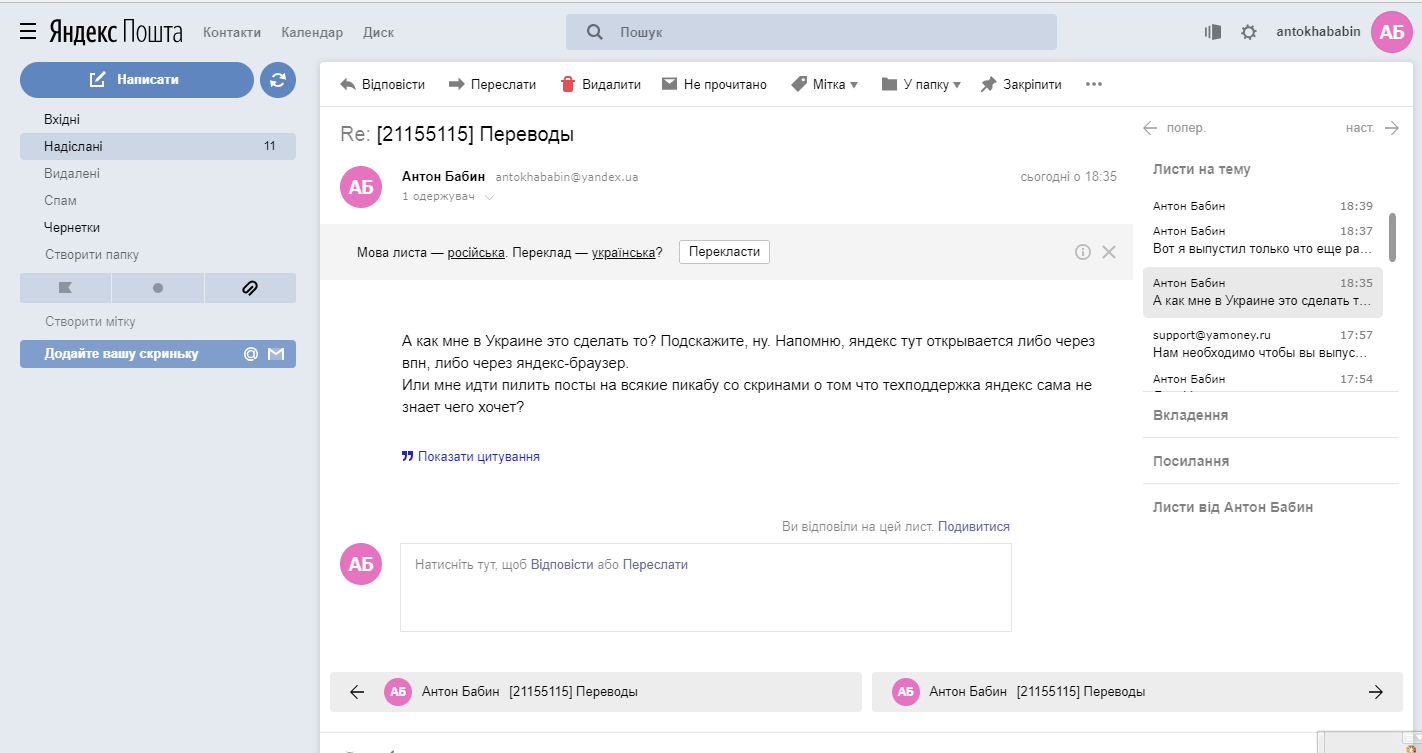Click Відповісти link inside quick reply box
The image size is (1422, 753).
tap(562, 564)
